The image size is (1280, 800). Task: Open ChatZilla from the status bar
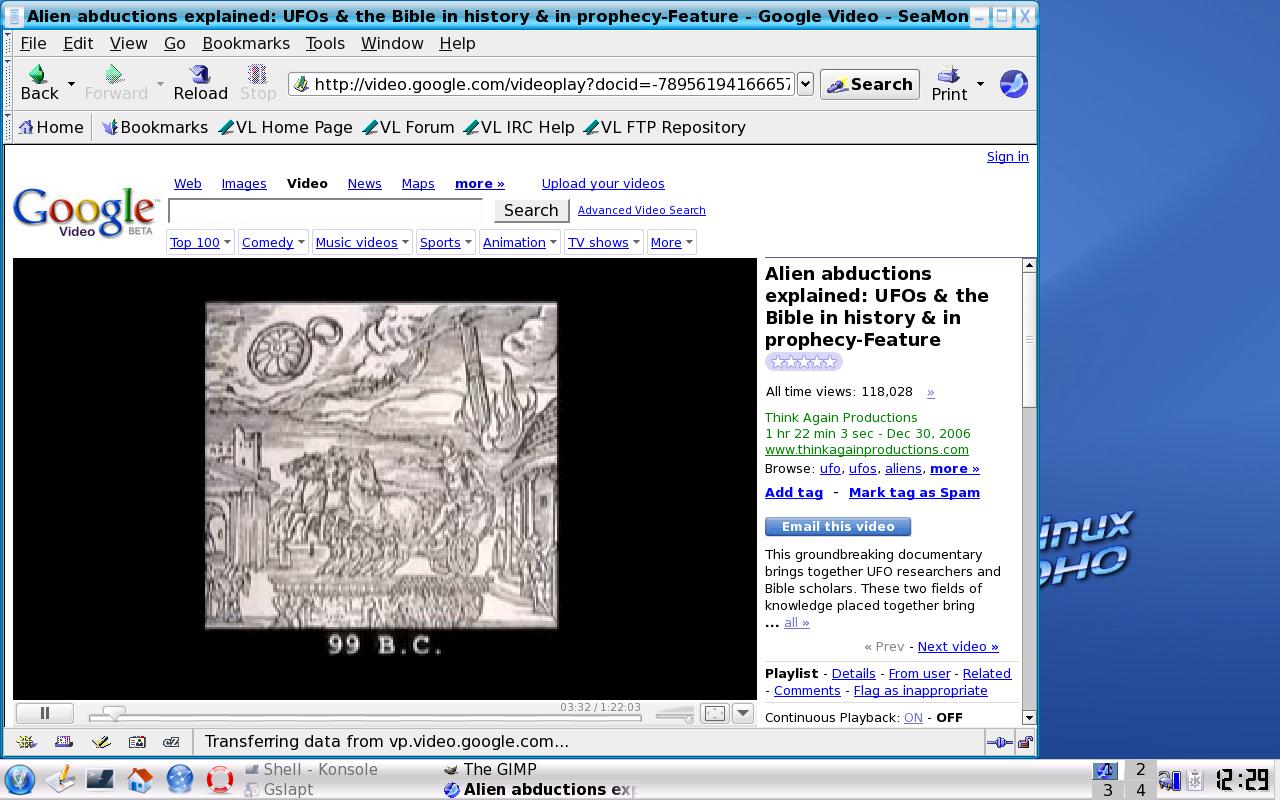(x=172, y=742)
